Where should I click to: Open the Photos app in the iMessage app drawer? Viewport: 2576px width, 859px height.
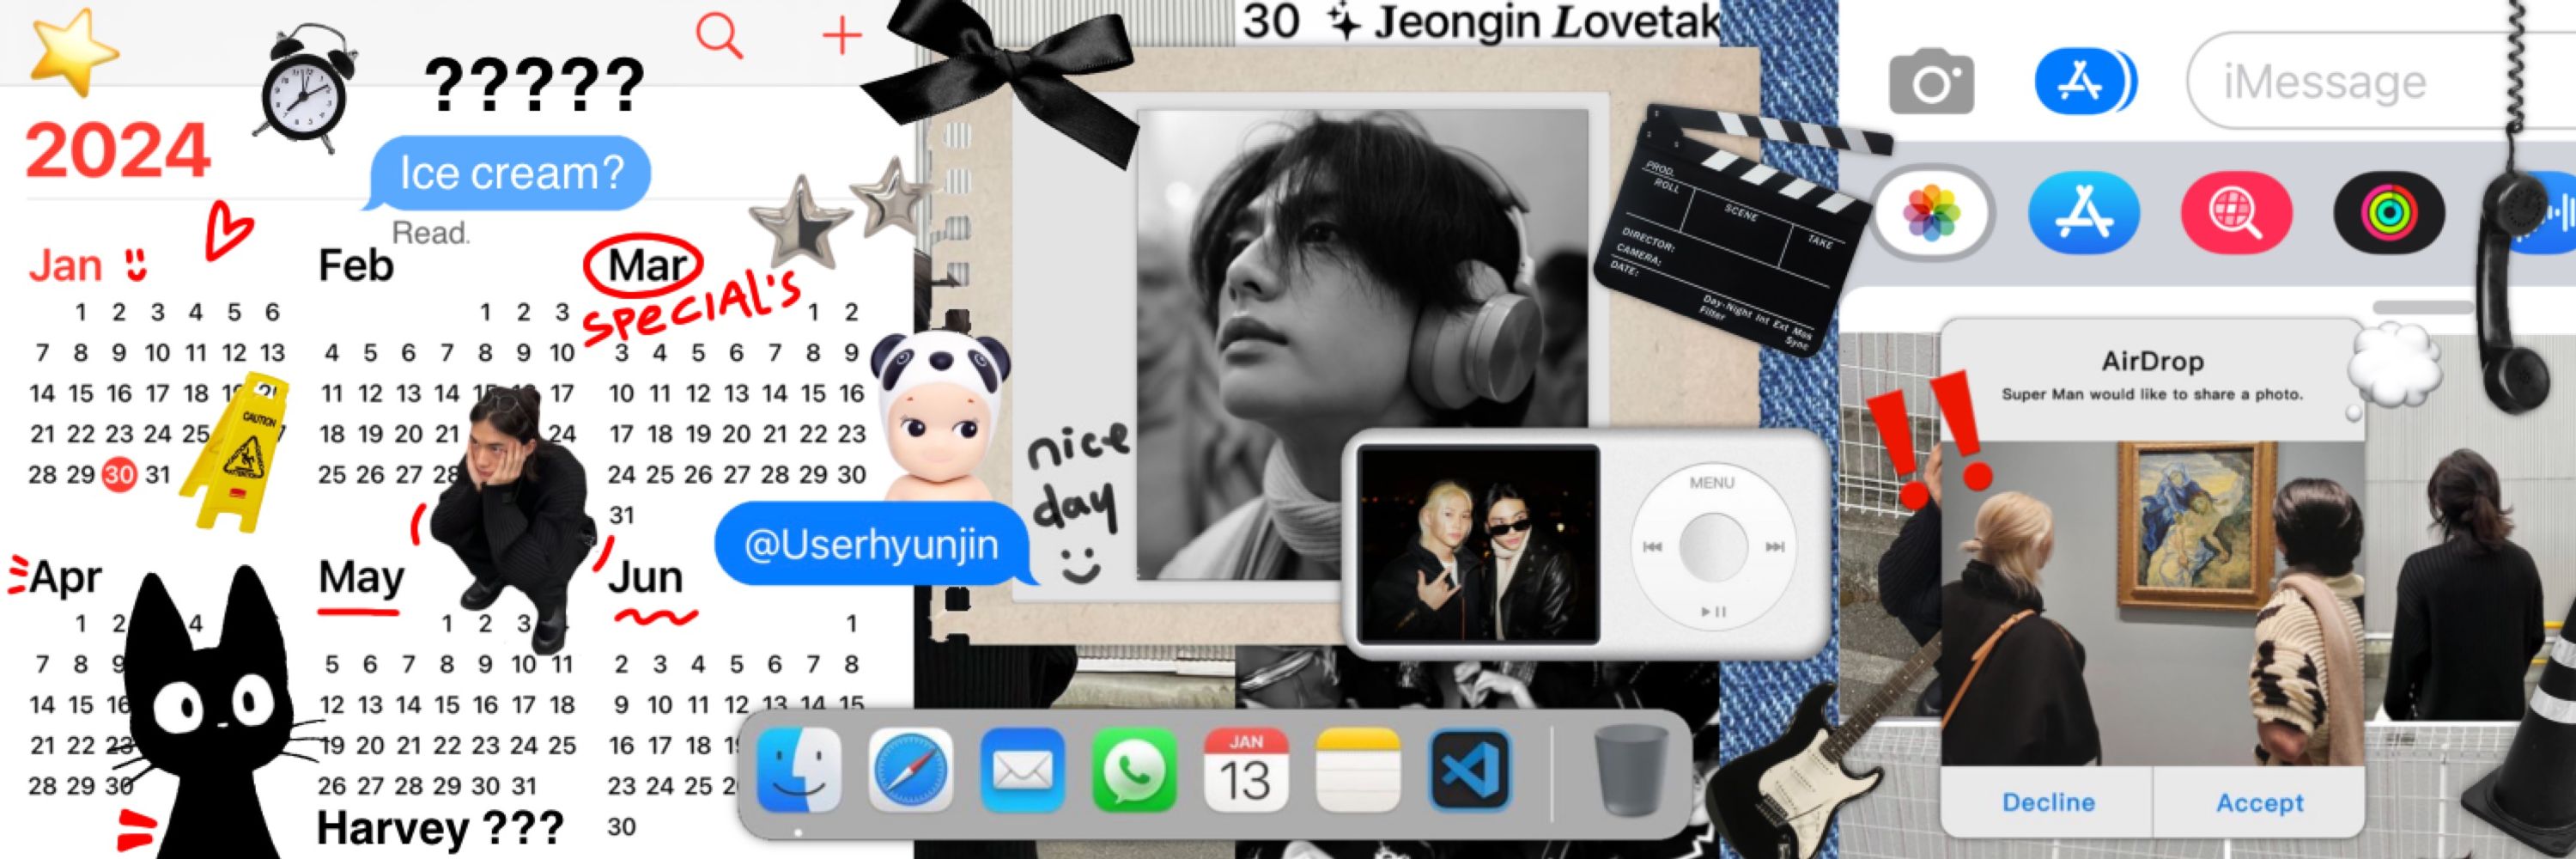(1932, 213)
